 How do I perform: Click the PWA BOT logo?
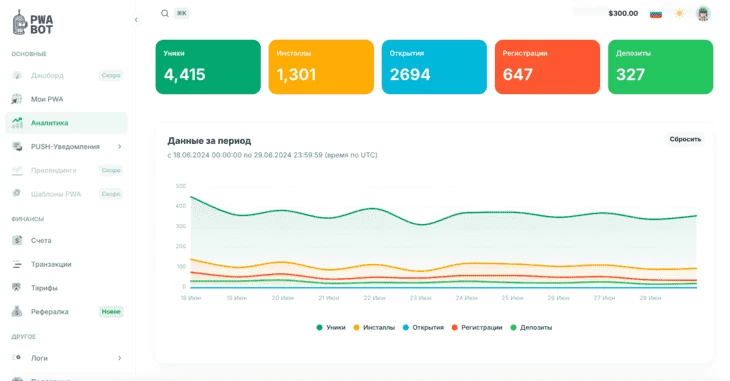coord(33,23)
